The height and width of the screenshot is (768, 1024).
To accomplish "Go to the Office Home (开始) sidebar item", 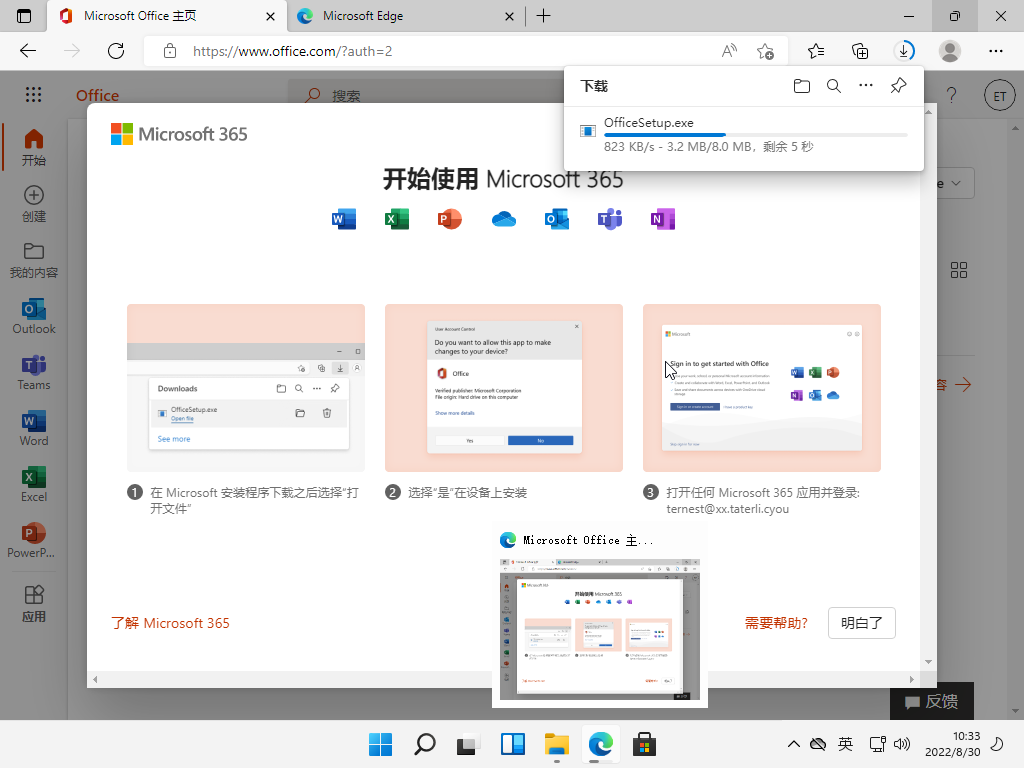I will [x=33, y=148].
